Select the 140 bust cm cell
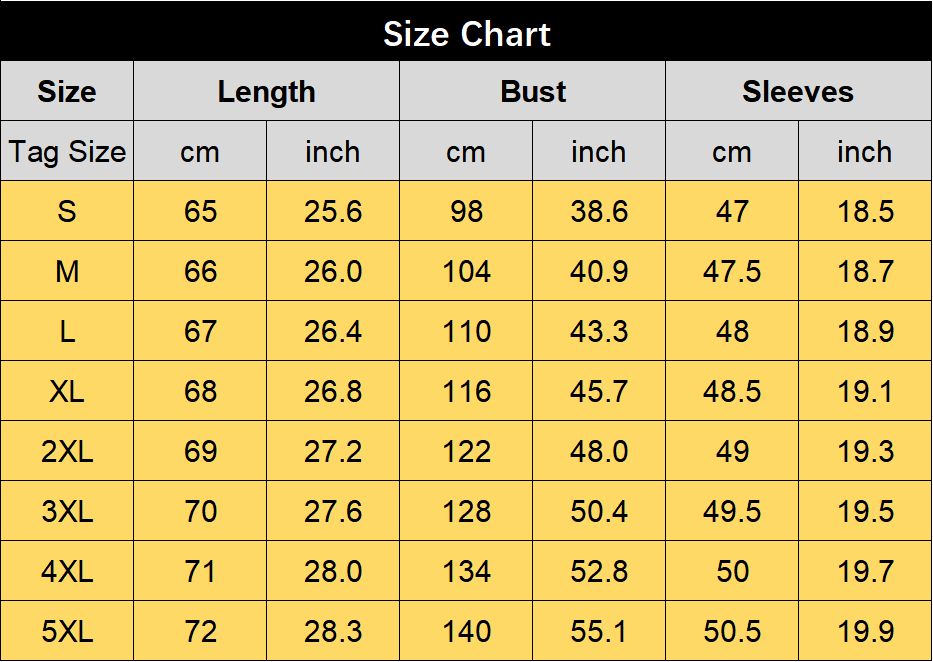933x662 pixels. [x=466, y=631]
